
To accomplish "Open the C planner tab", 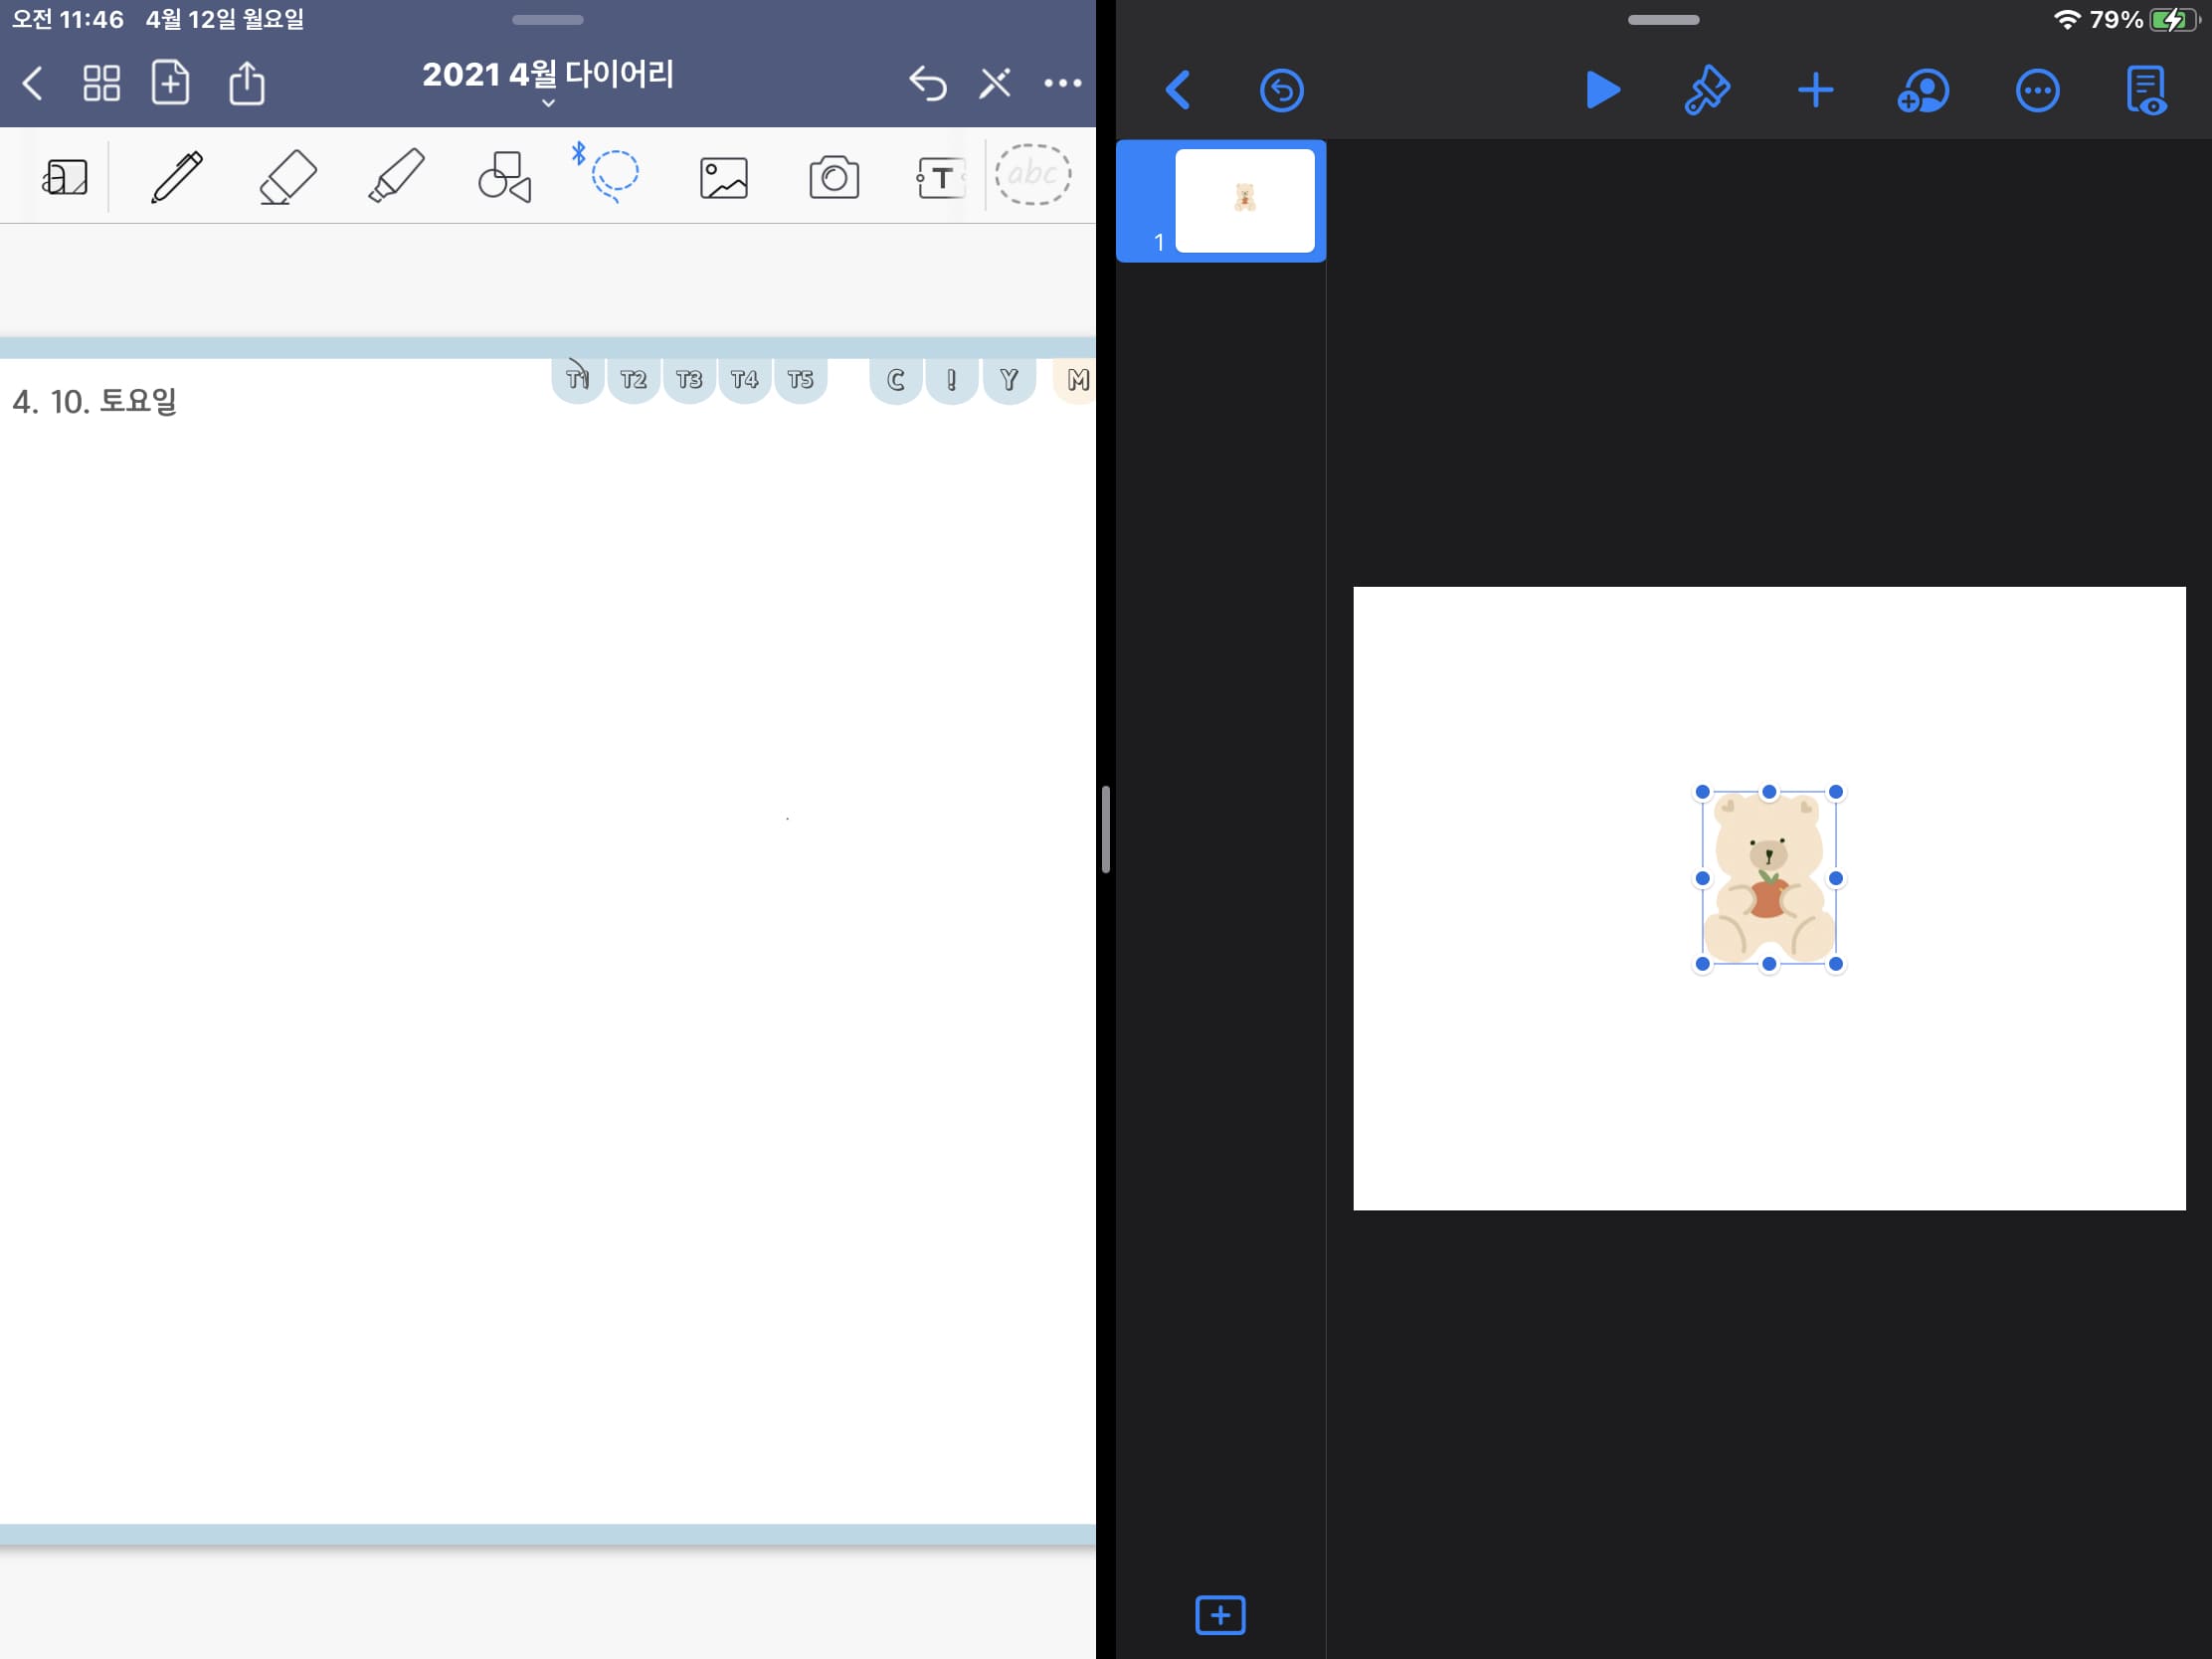I will [x=895, y=380].
